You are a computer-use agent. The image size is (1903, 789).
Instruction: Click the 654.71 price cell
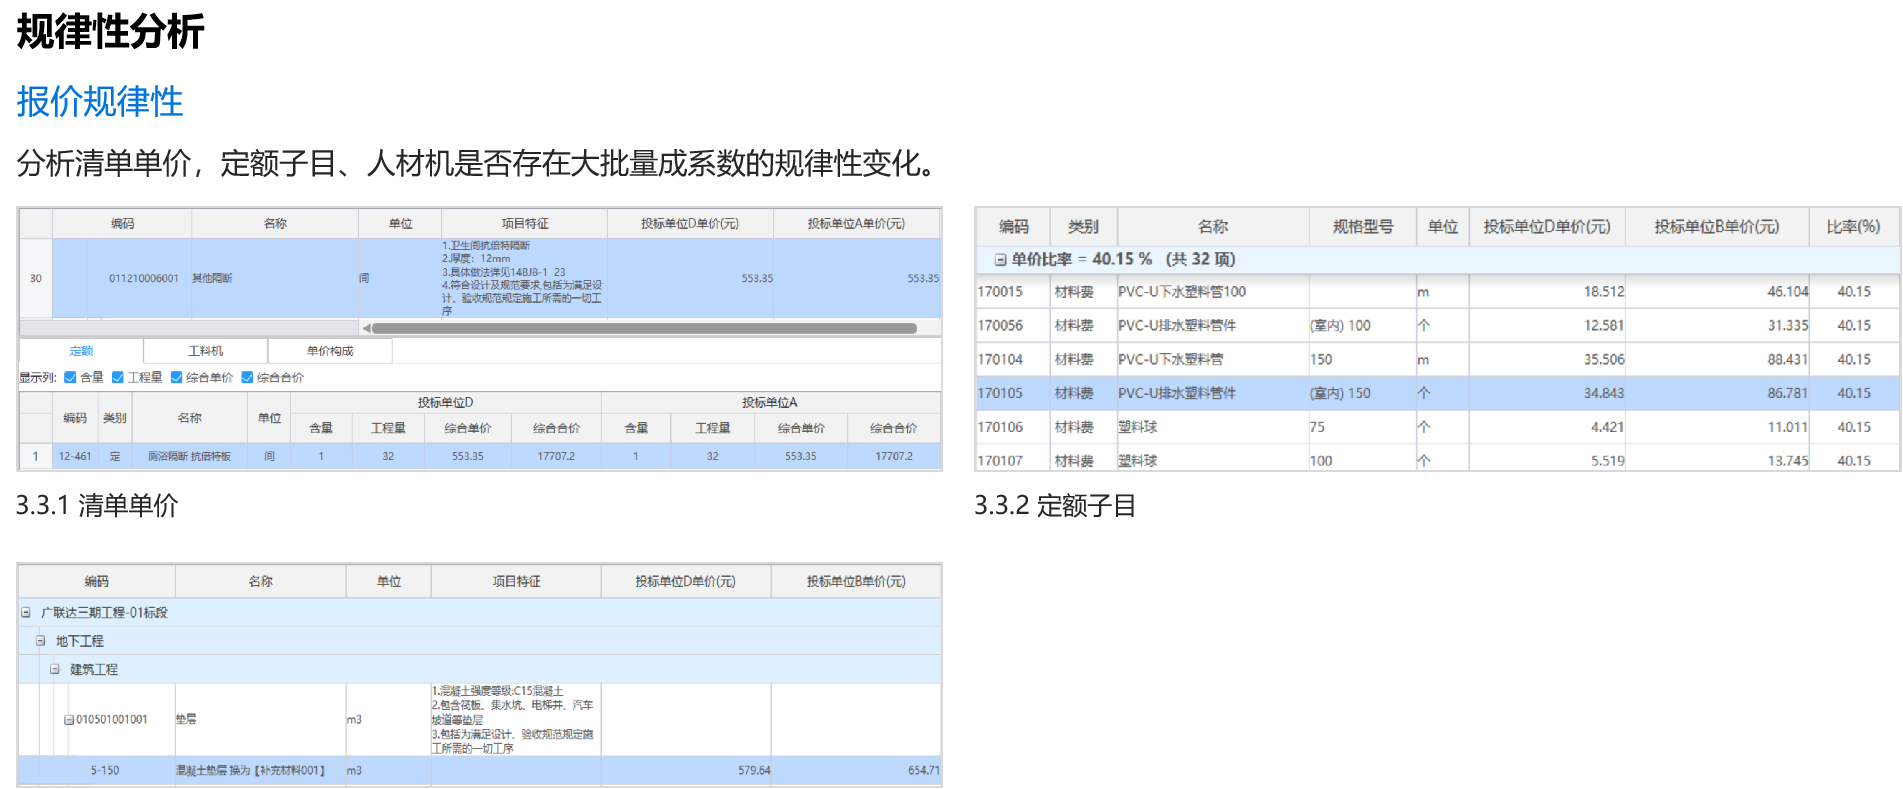pyautogui.click(x=856, y=770)
